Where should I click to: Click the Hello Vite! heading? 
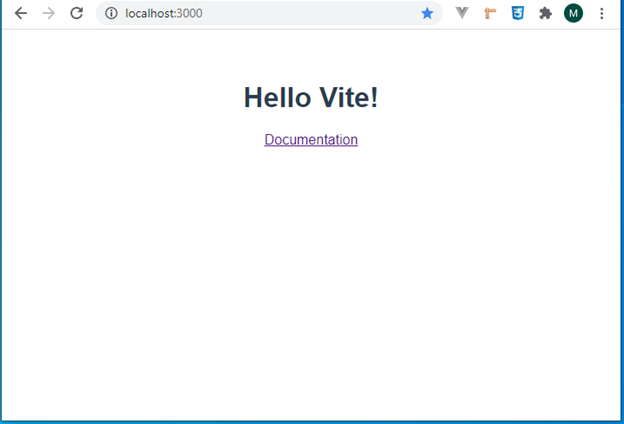tap(311, 97)
